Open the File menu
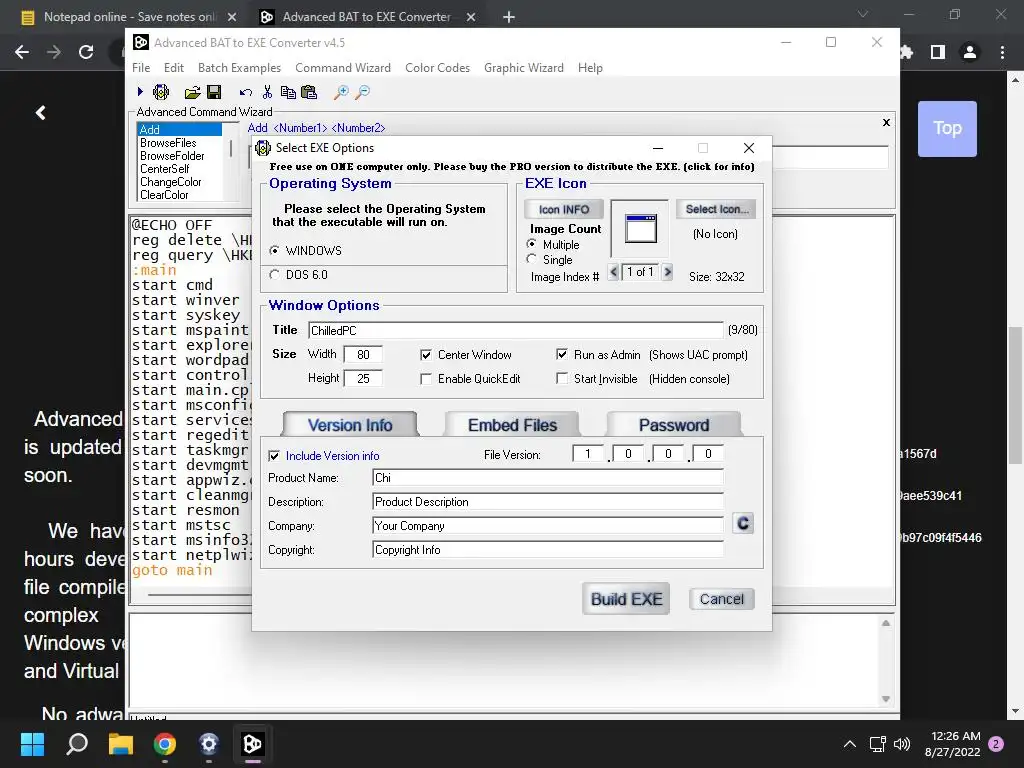 [141, 68]
